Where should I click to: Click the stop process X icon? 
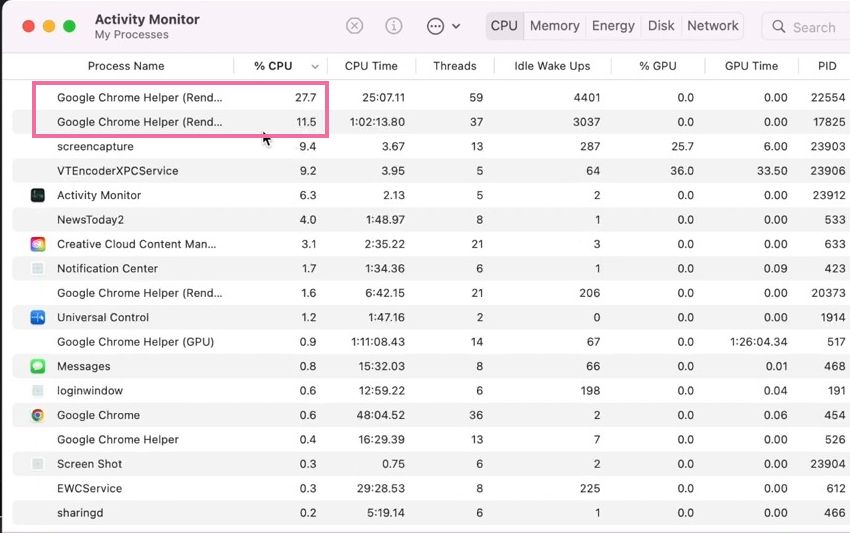[355, 26]
